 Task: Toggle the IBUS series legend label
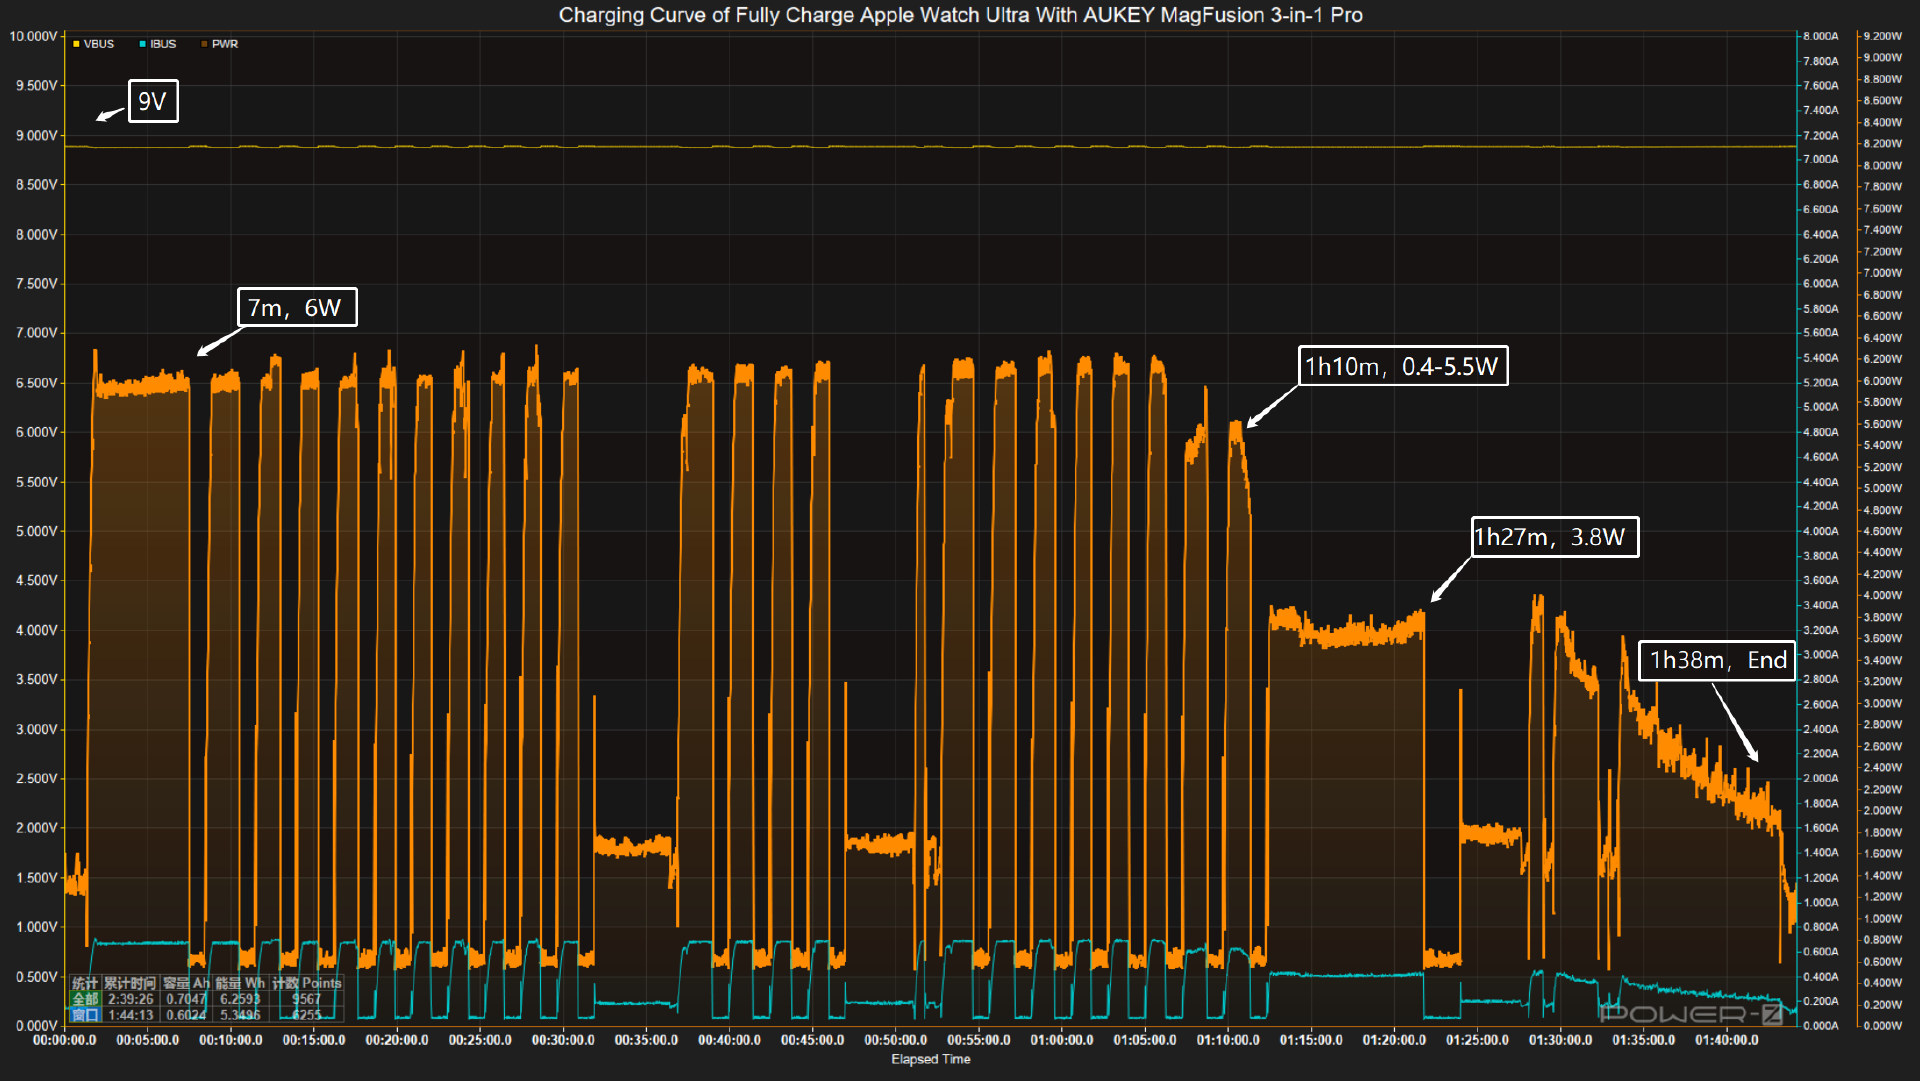tap(163, 44)
